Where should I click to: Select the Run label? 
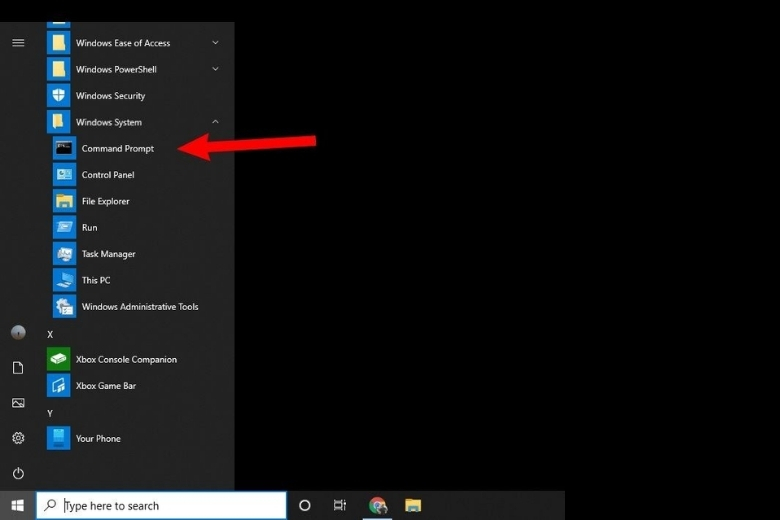click(x=90, y=227)
